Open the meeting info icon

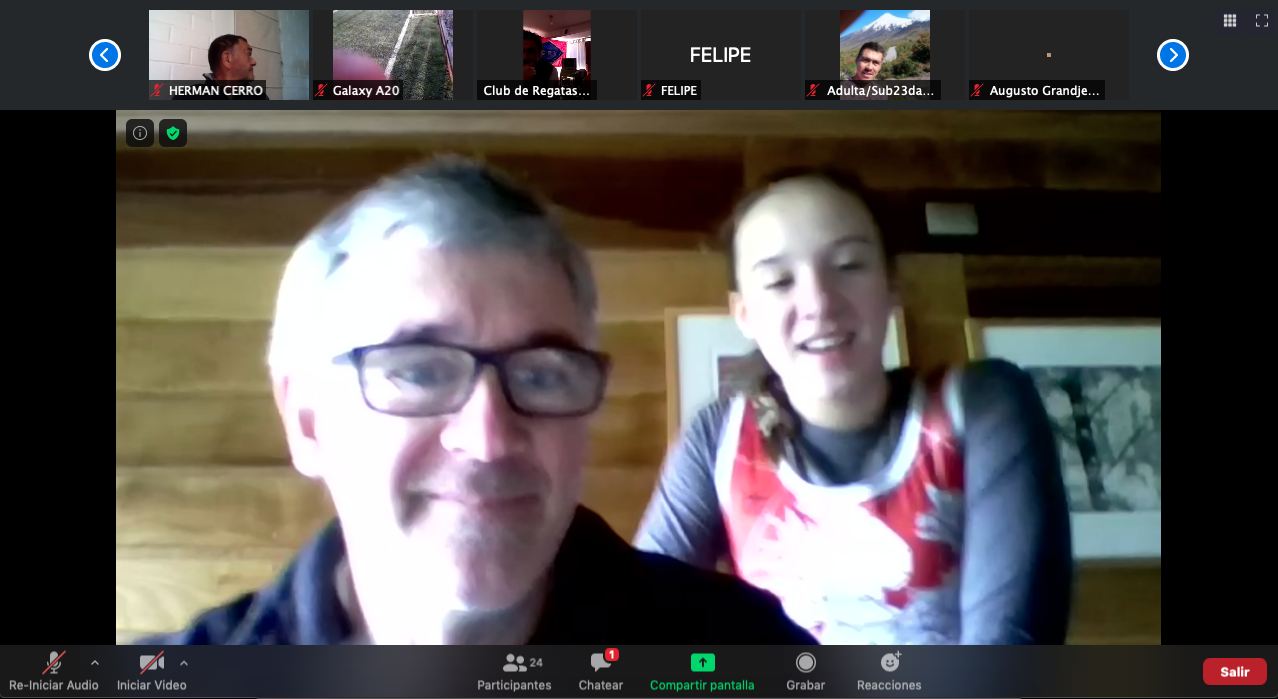[140, 133]
